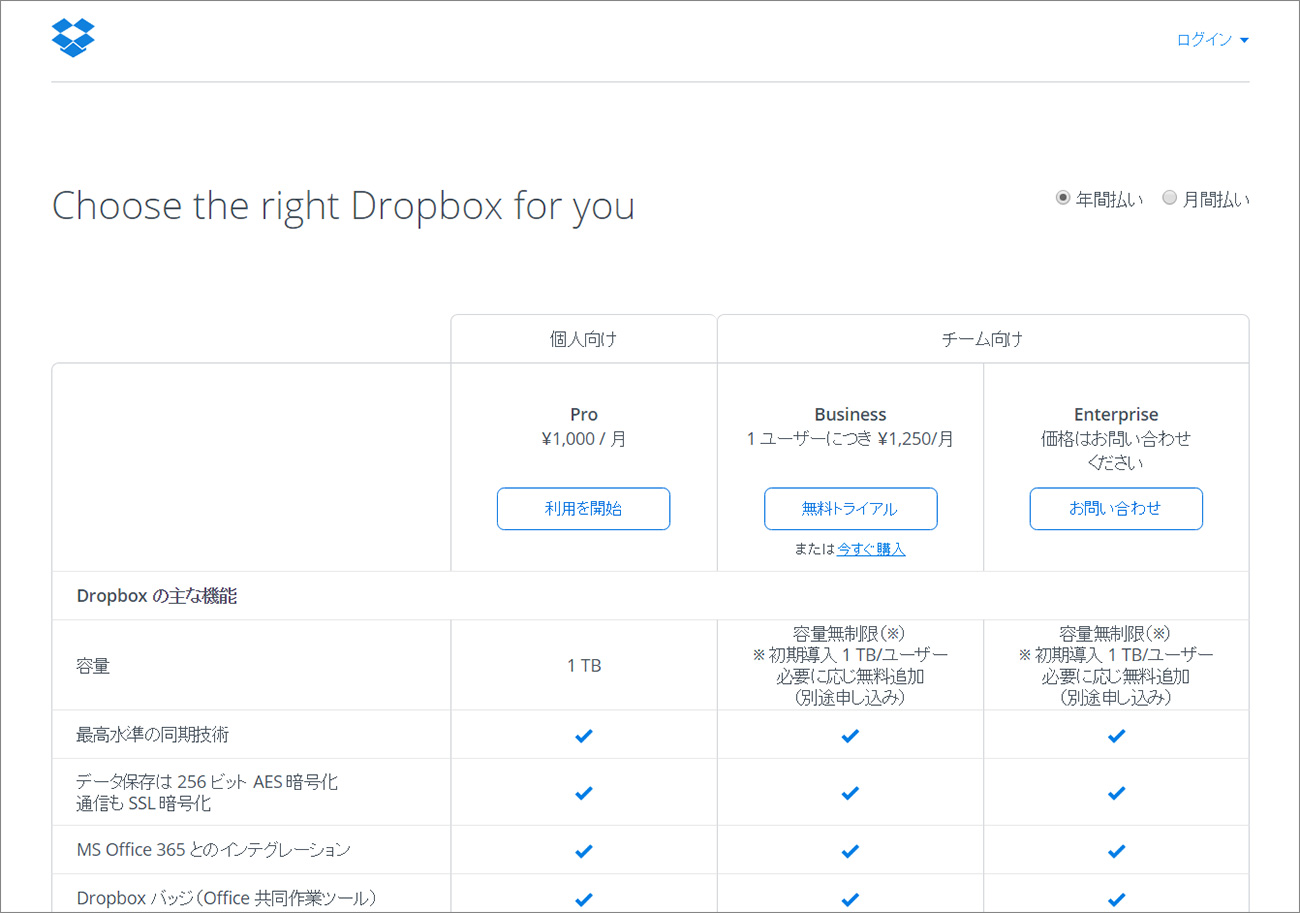Click Pro checkmark for MS Office 365 row
The height and width of the screenshot is (913, 1300).
tap(584, 851)
